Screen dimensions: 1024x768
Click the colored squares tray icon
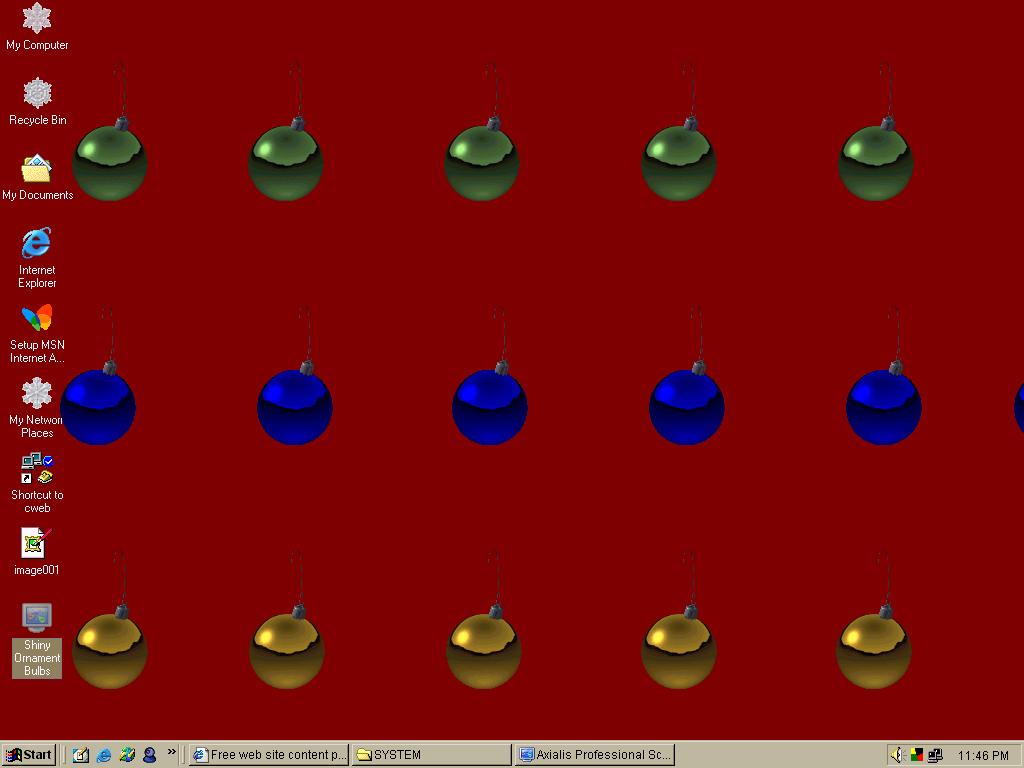tap(916, 755)
